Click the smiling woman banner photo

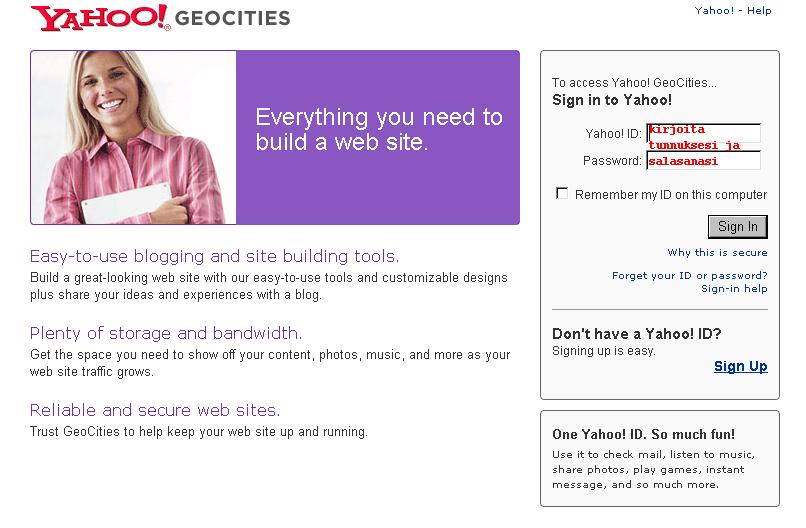134,138
